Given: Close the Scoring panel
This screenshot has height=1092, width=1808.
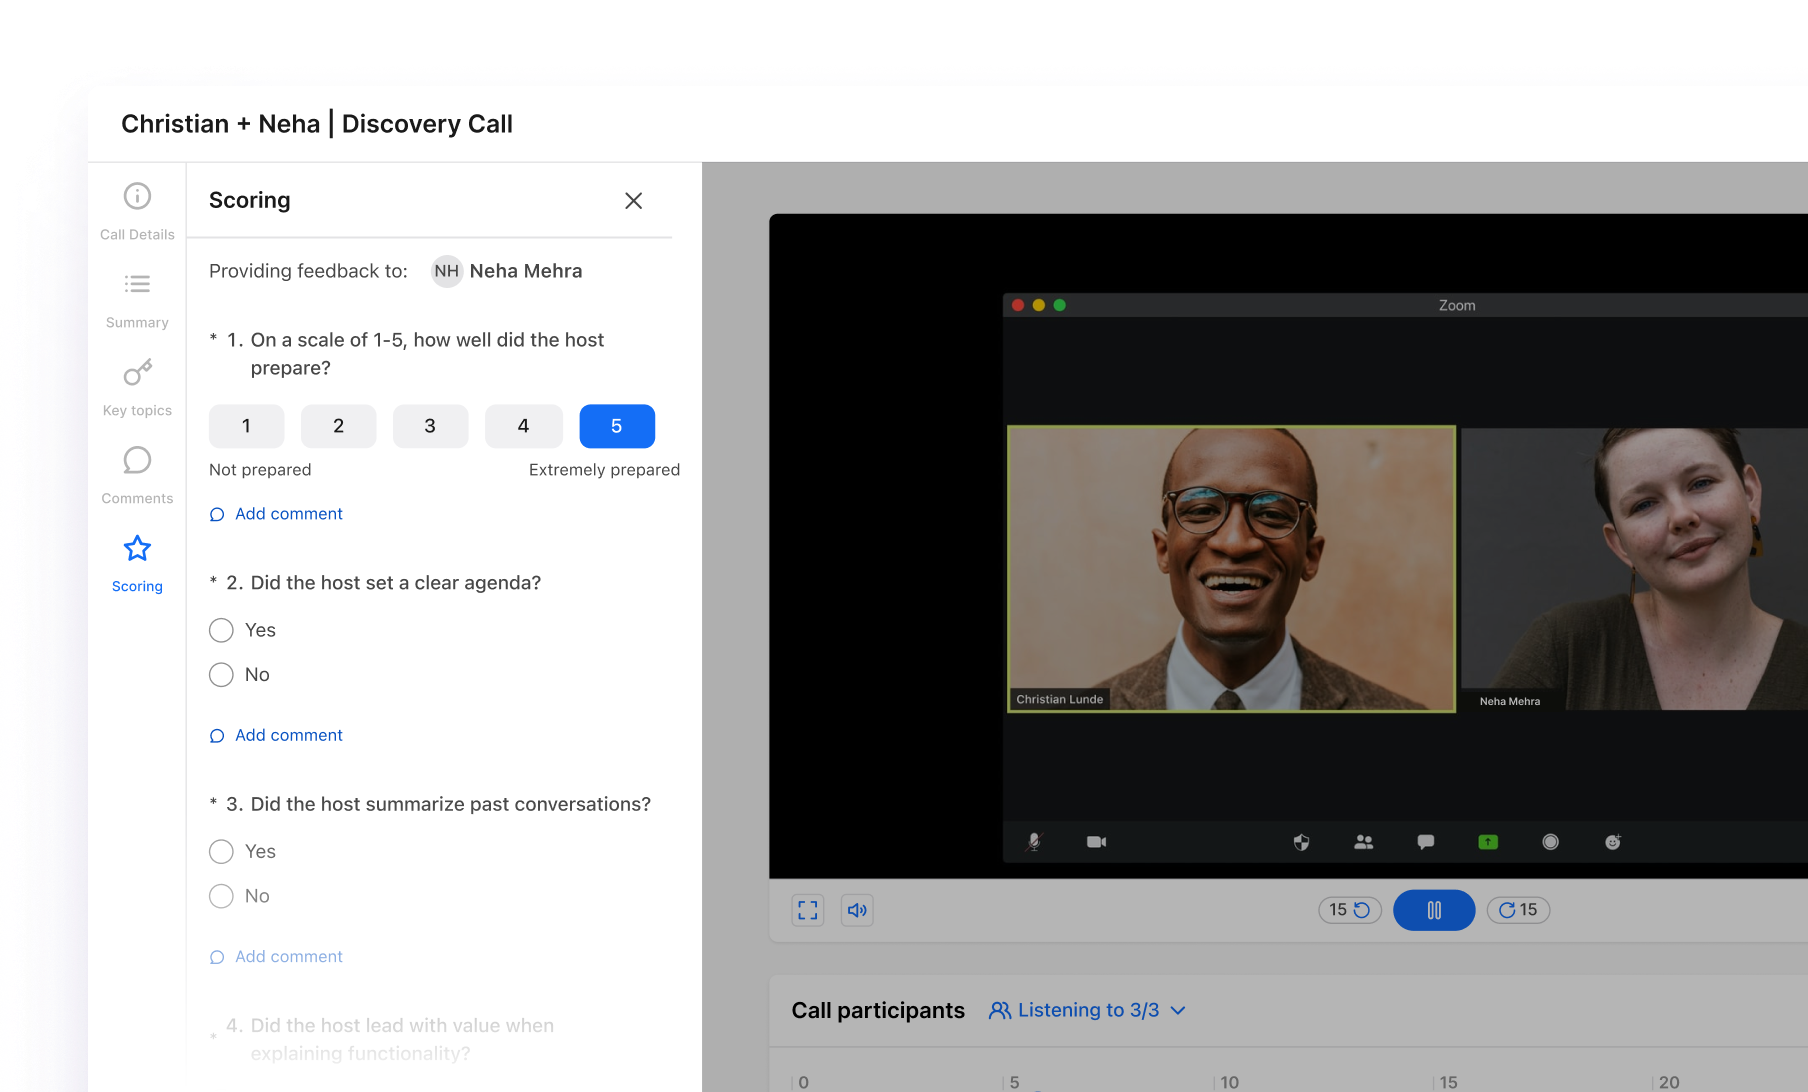Looking at the screenshot, I should point(633,201).
